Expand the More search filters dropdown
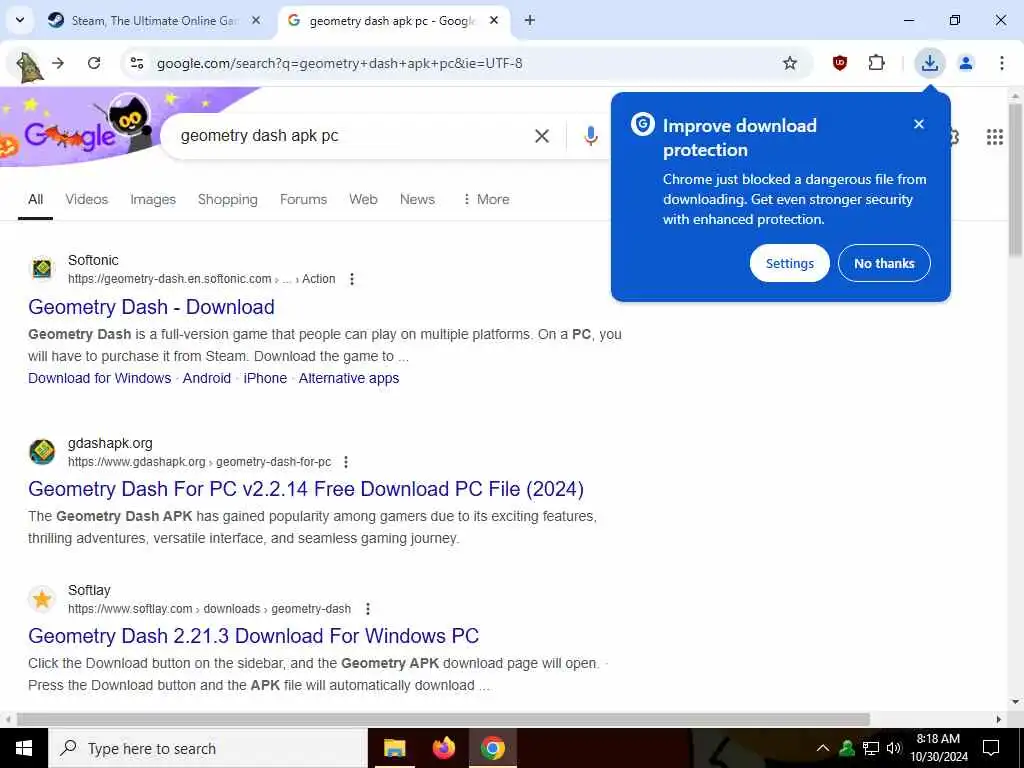The width and height of the screenshot is (1024, 768). pyautogui.click(x=486, y=200)
